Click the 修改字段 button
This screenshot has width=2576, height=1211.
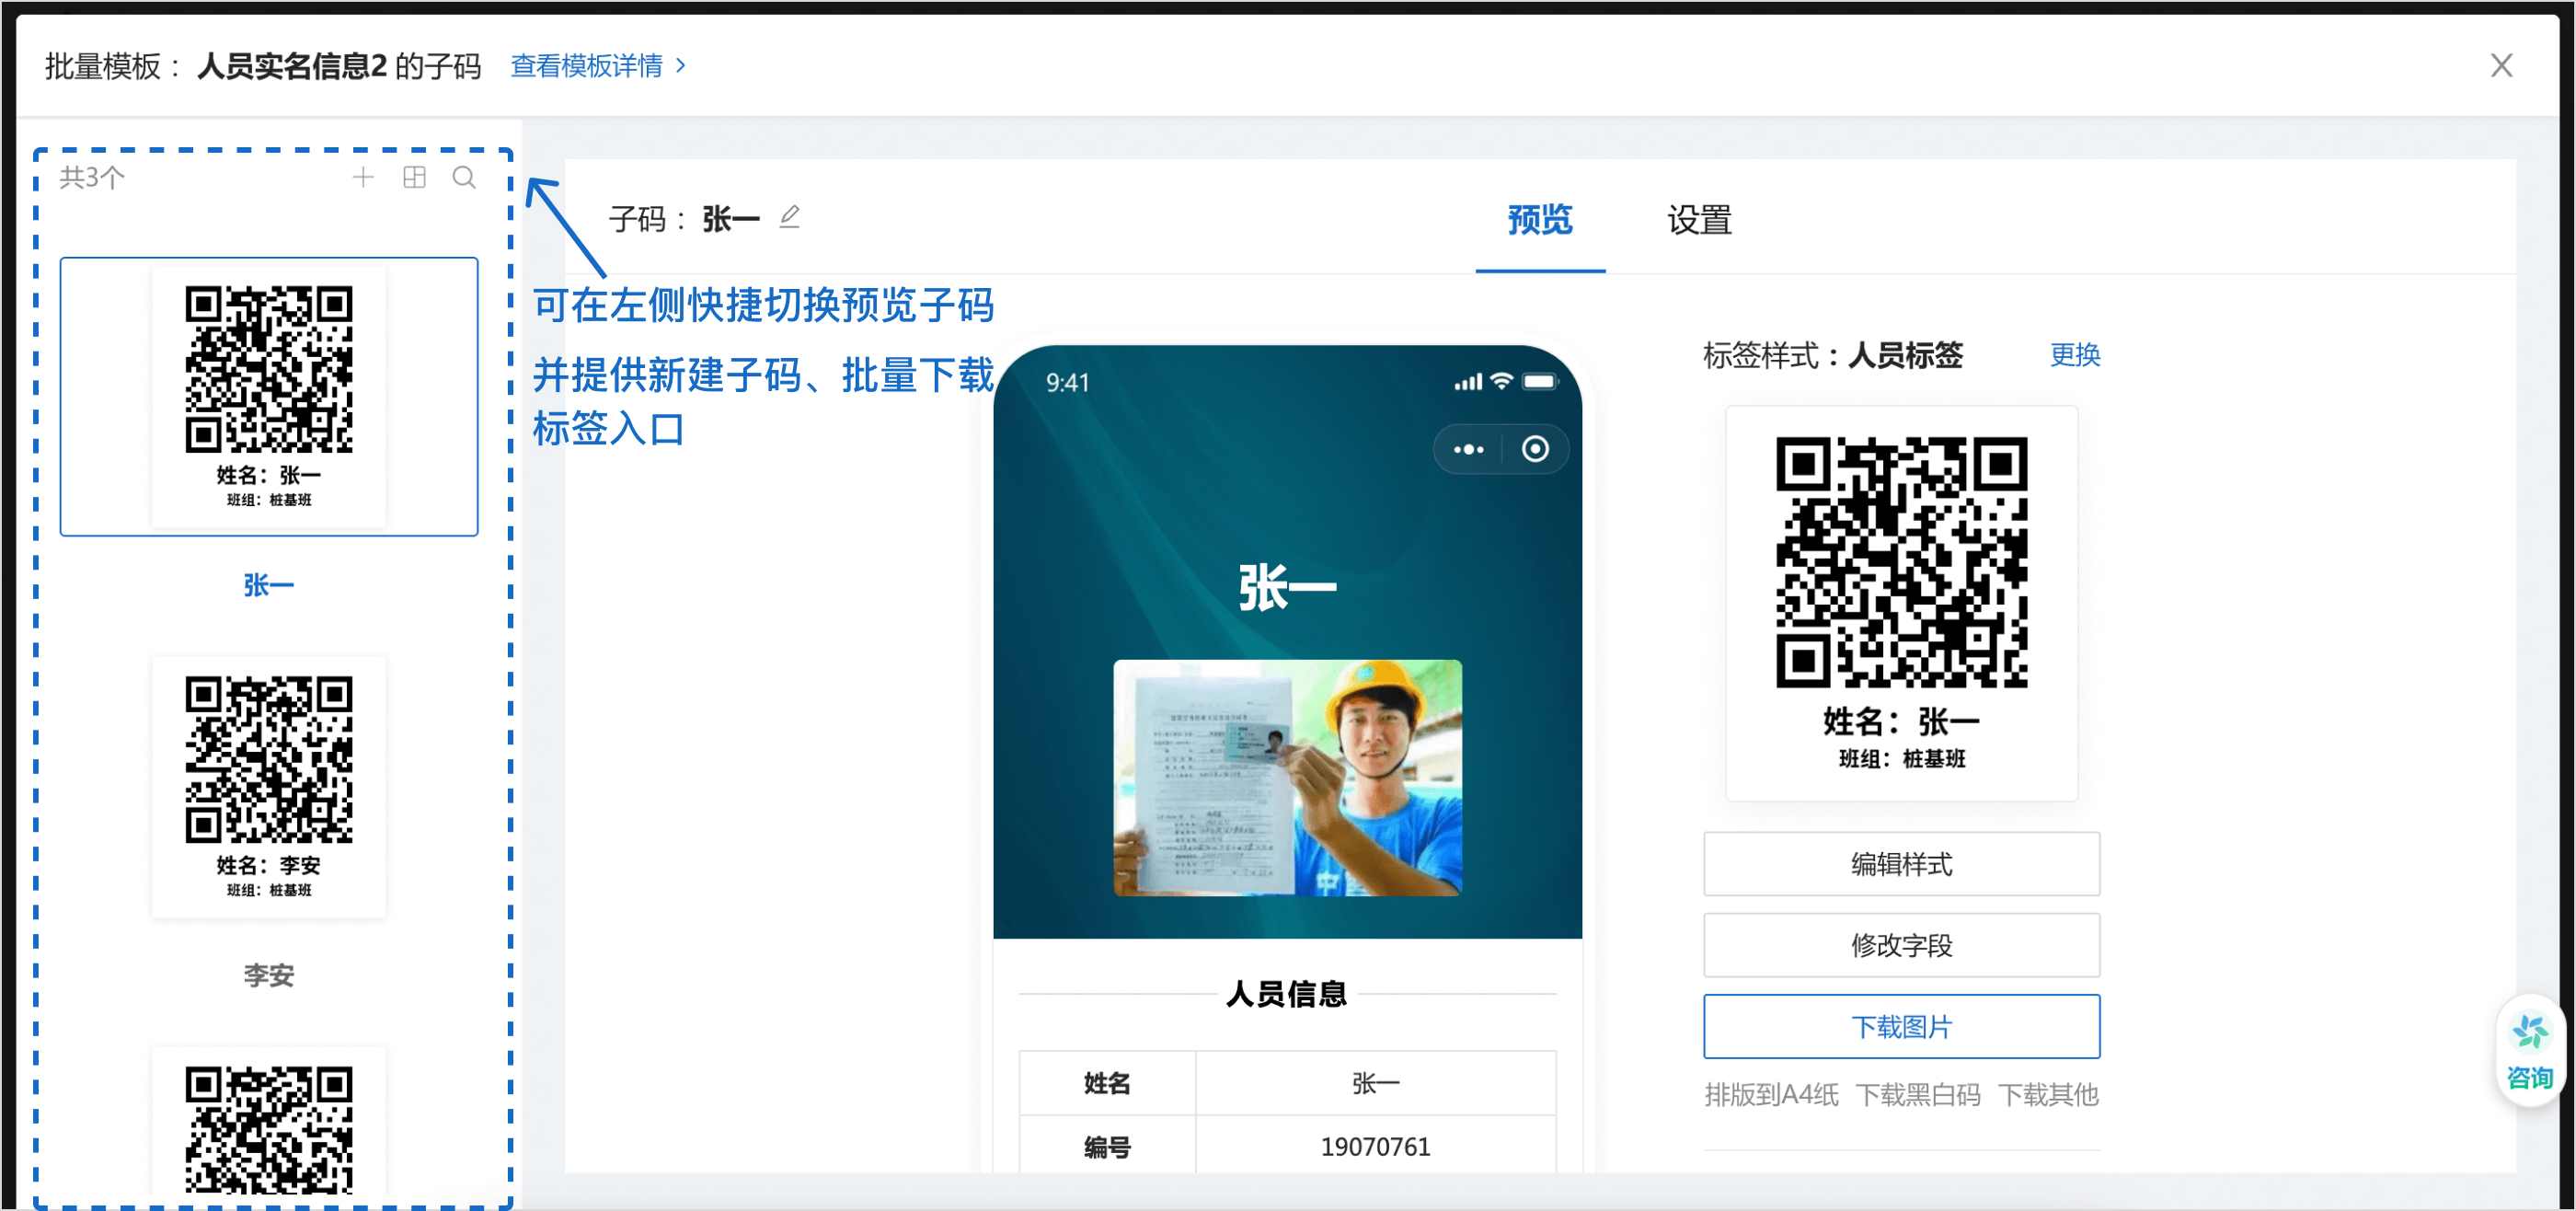click(x=1901, y=944)
